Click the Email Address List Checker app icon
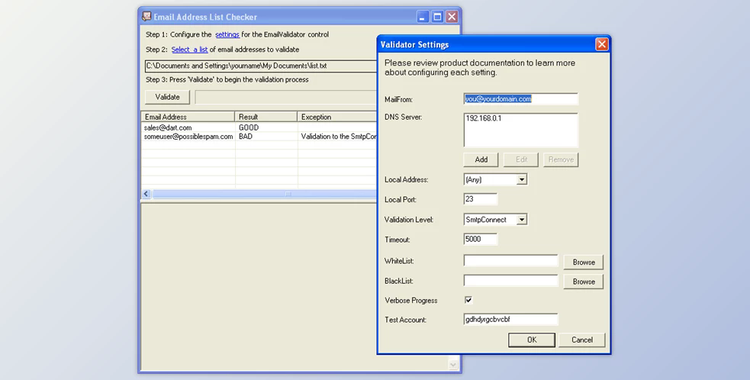This screenshot has width=750, height=380. click(147, 17)
